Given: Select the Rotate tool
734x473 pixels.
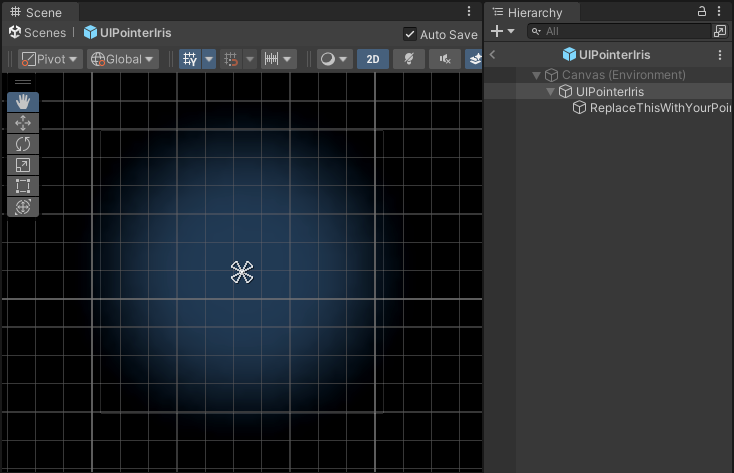Looking at the screenshot, I should point(23,144).
